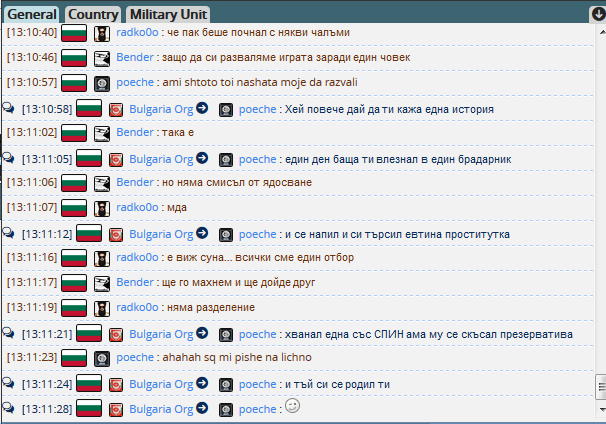Click Bender avatar at 13:10:46

102,59
